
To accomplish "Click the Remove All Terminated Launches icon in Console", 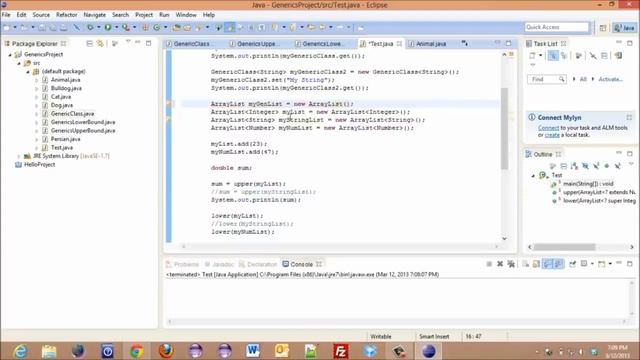I will 511,264.
